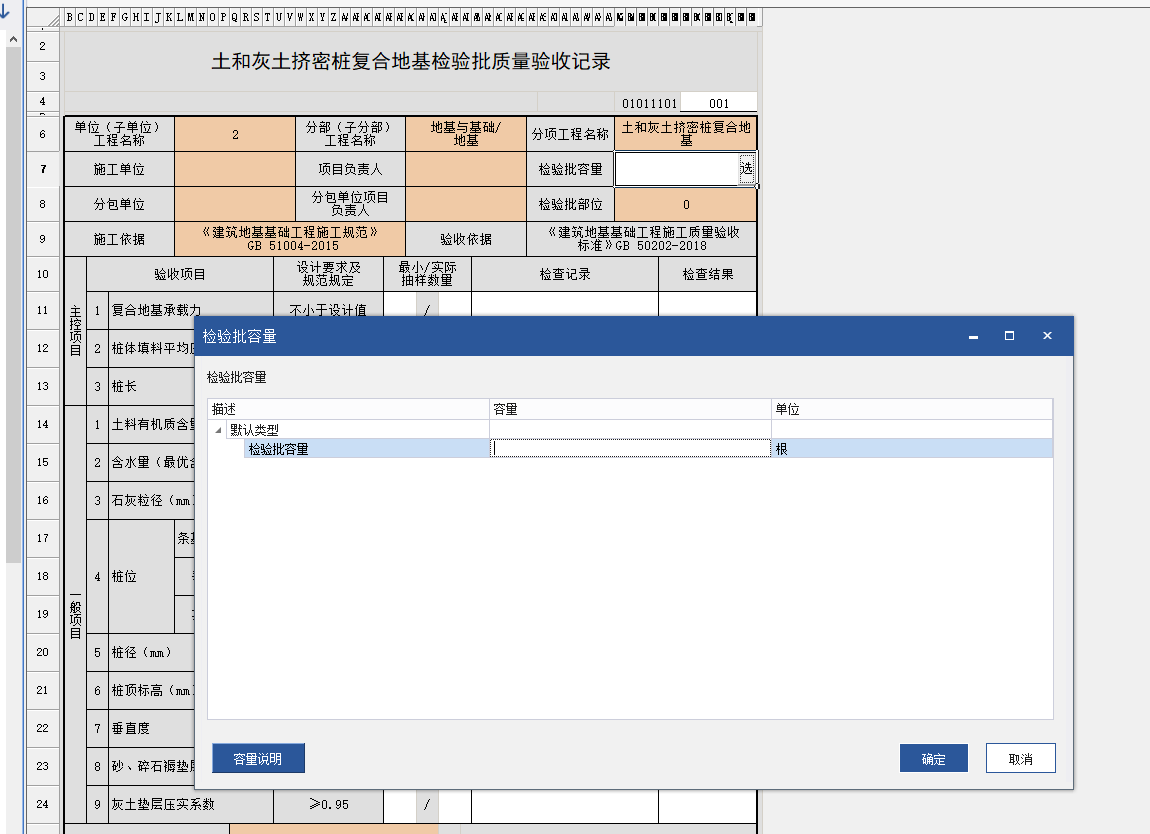Click the 根 unit cell

click(912, 449)
